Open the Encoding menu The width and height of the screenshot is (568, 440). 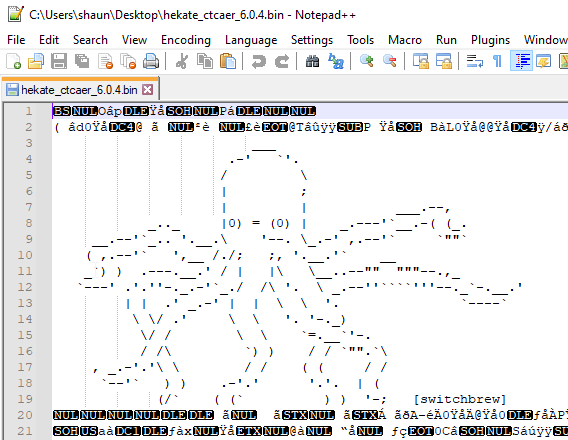(186, 40)
